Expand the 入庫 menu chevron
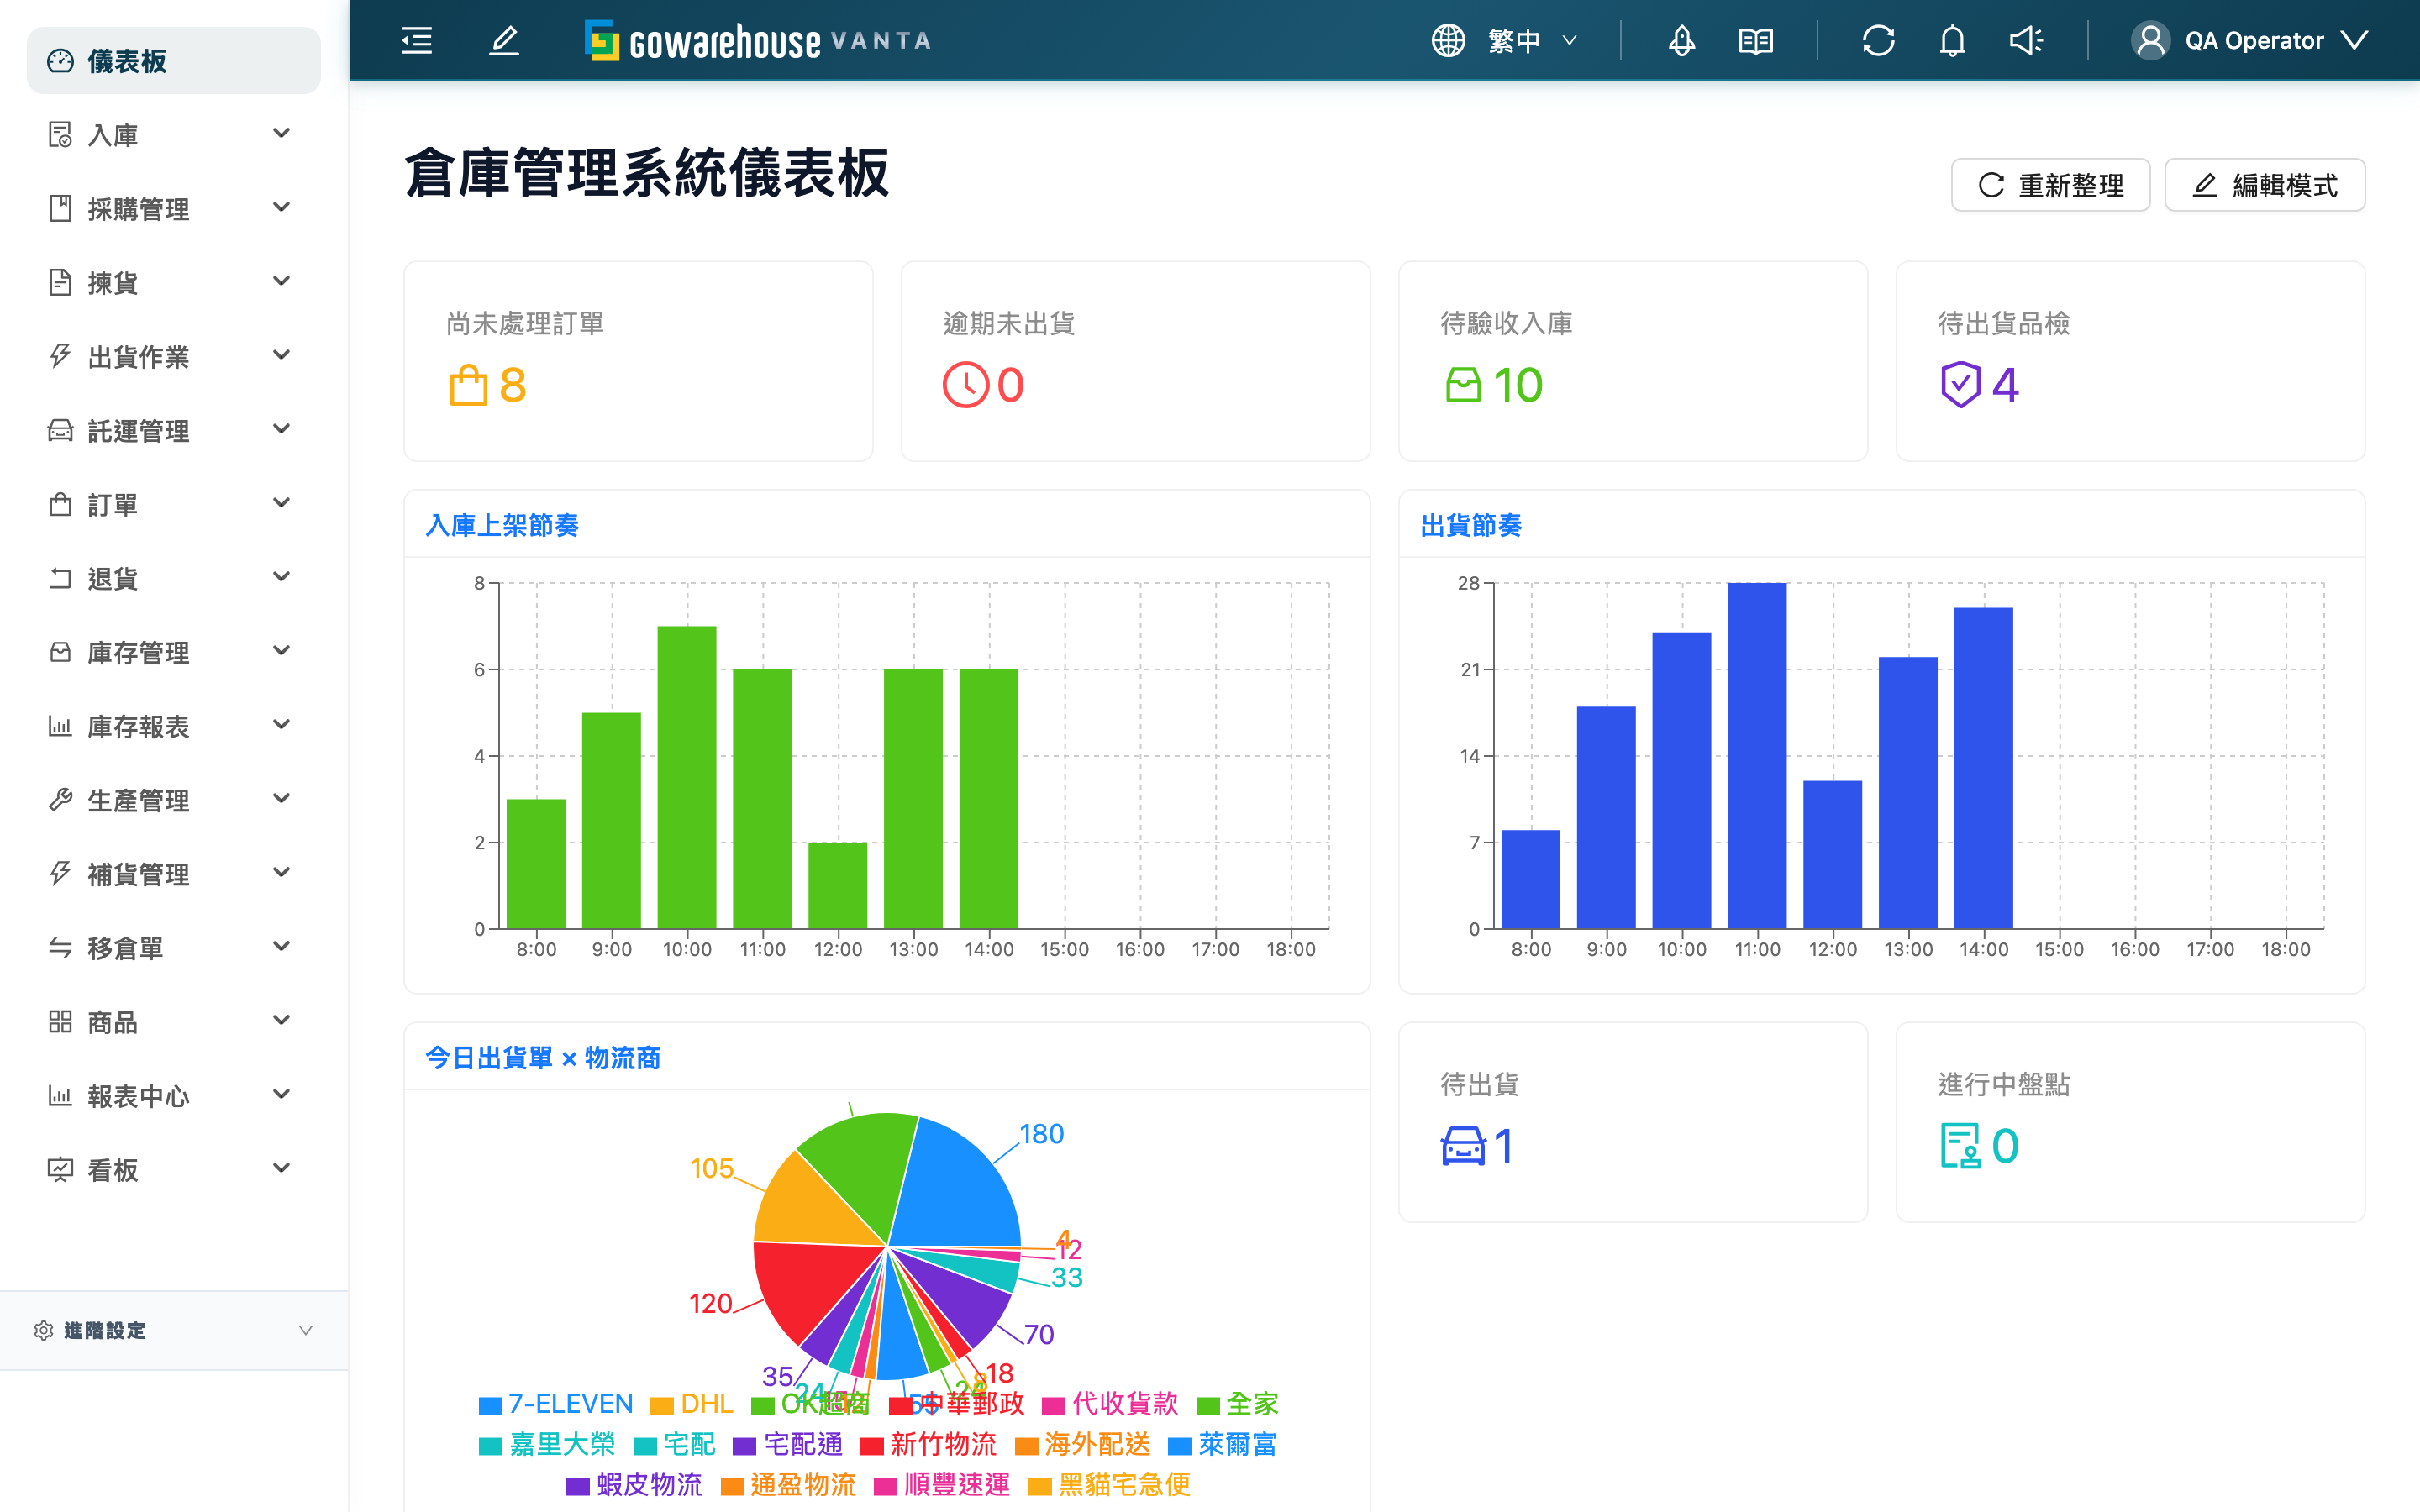 point(282,134)
